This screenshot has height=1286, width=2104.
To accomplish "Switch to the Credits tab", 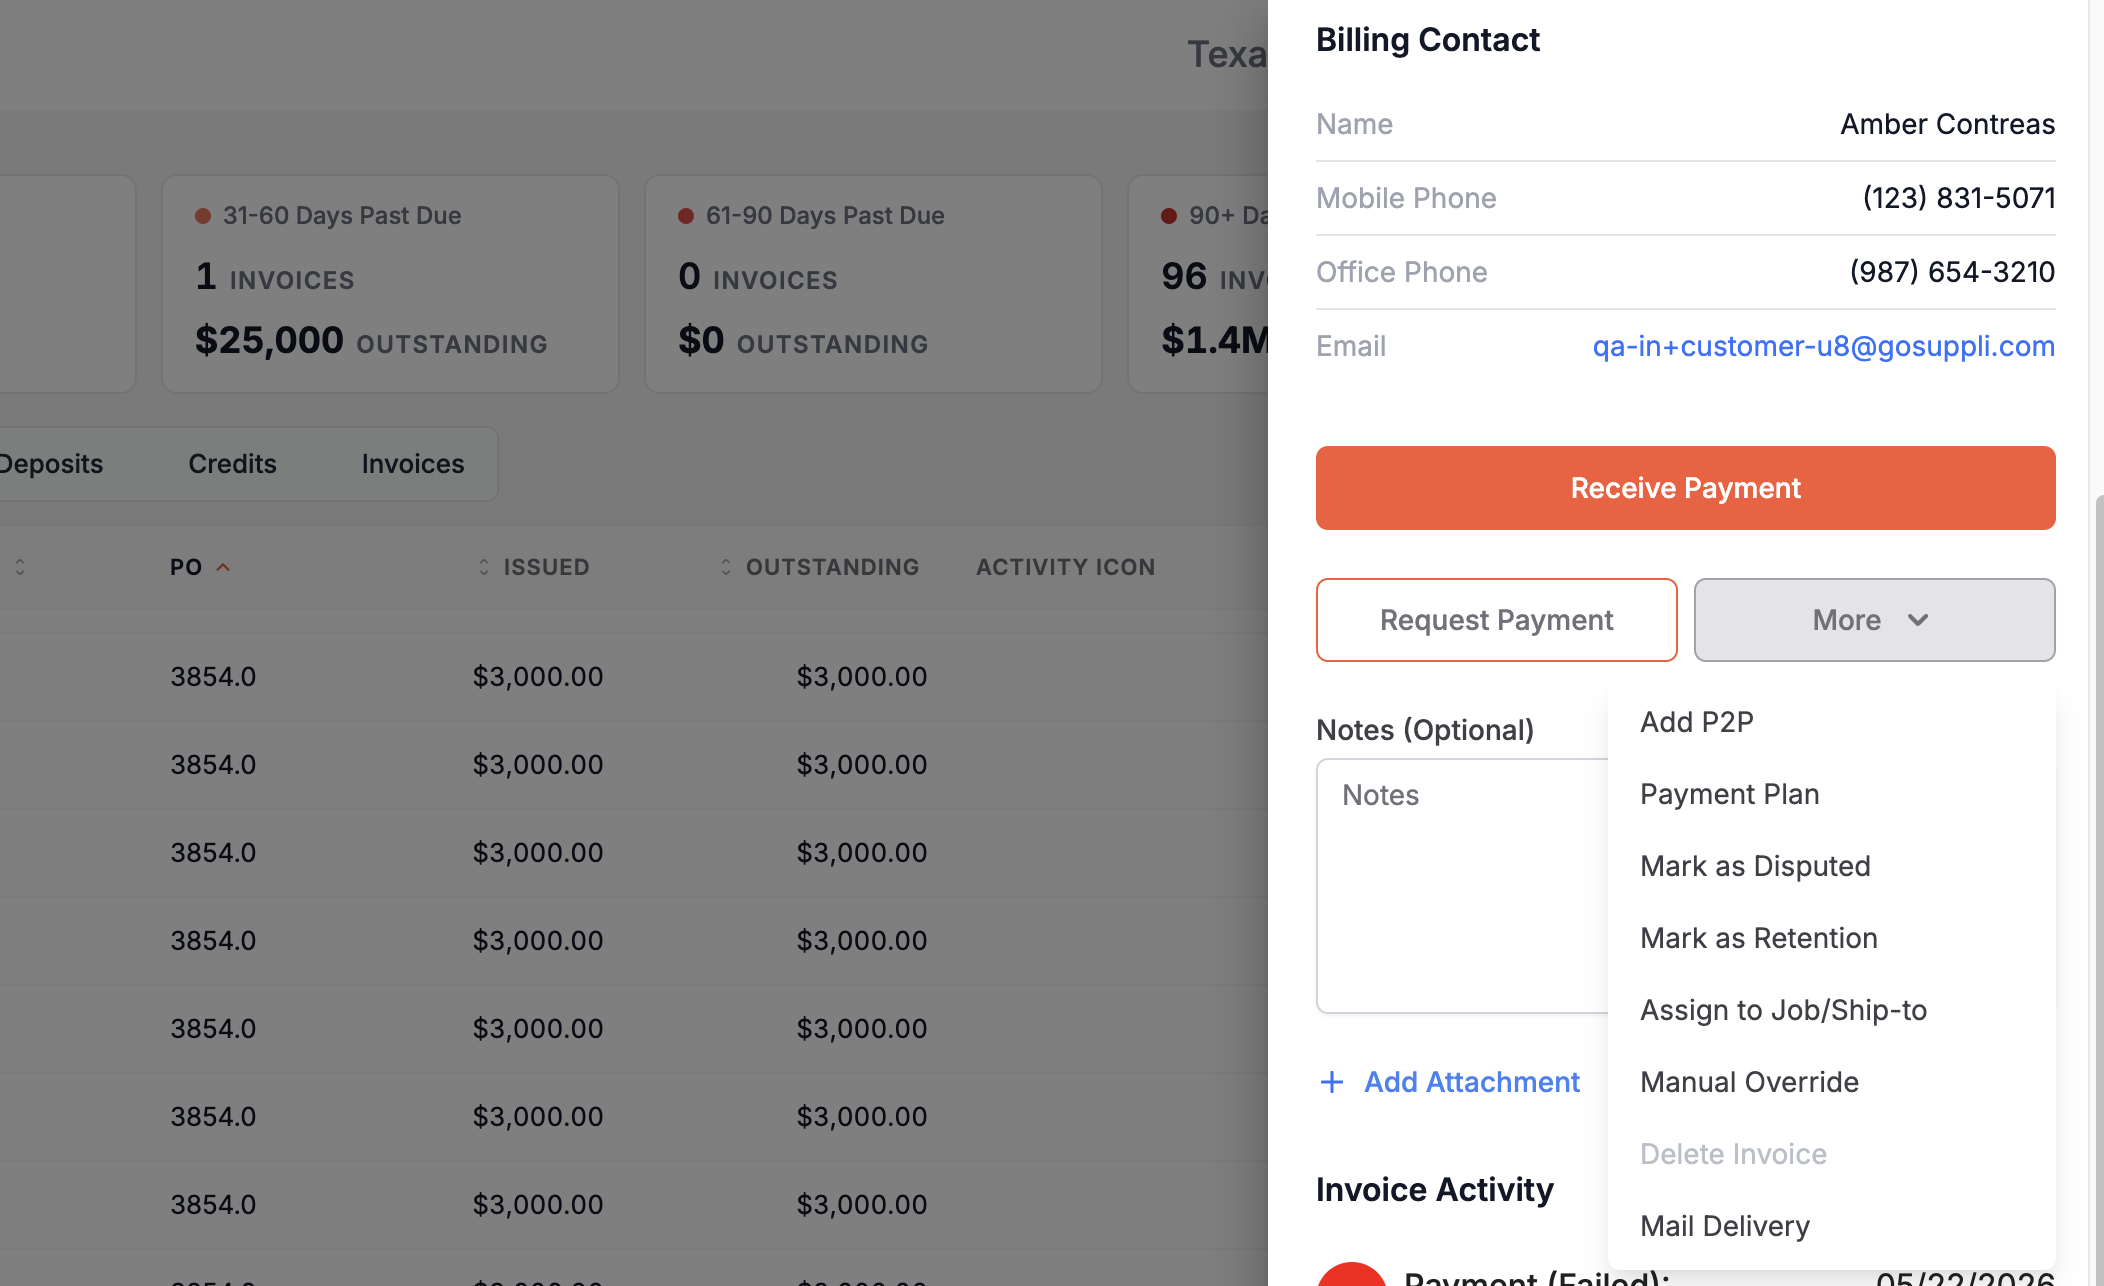I will point(232,464).
